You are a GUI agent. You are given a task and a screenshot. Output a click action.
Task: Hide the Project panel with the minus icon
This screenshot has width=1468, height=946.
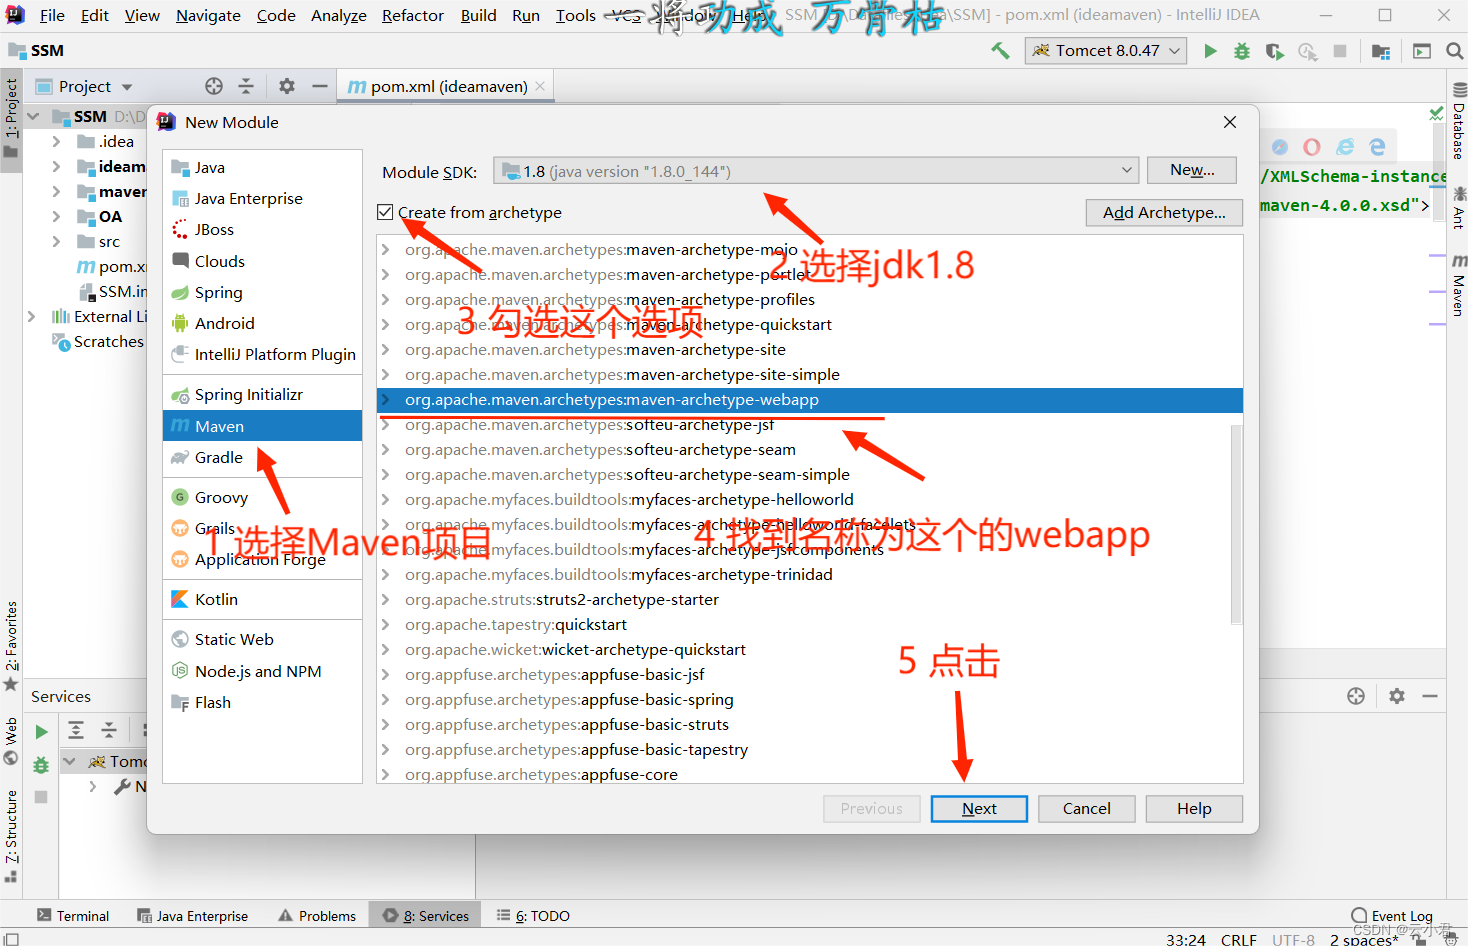[x=320, y=86]
